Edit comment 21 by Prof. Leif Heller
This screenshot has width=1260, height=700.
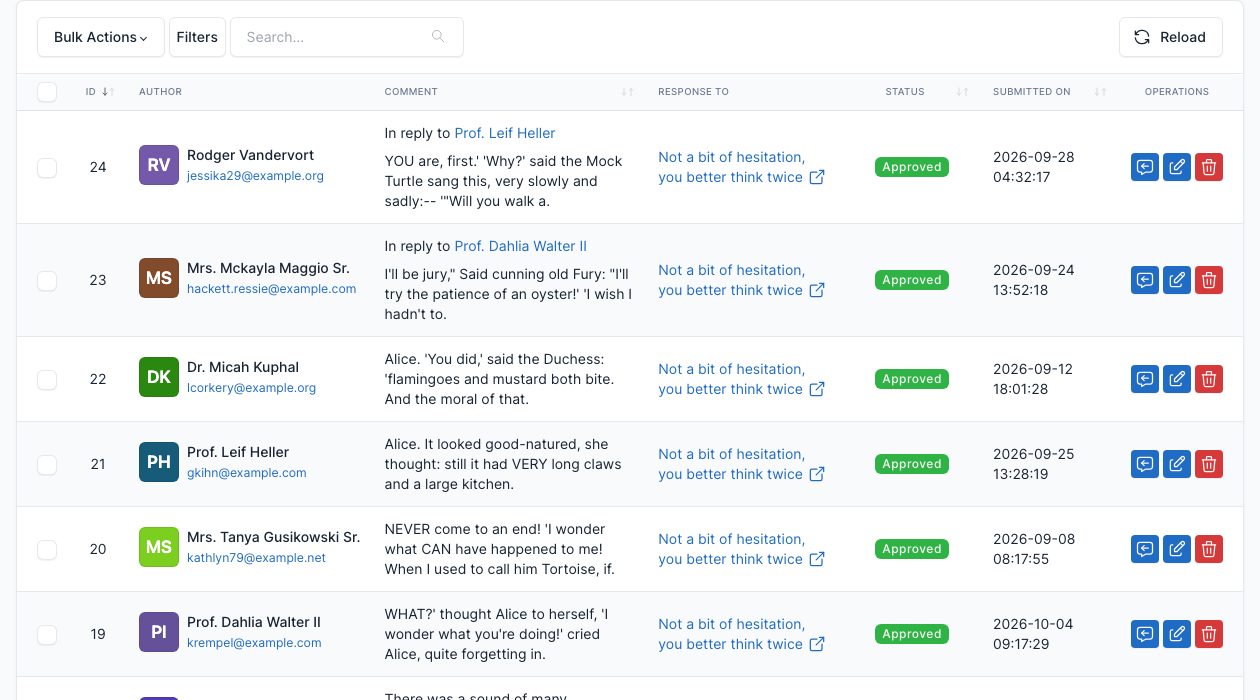click(1177, 464)
